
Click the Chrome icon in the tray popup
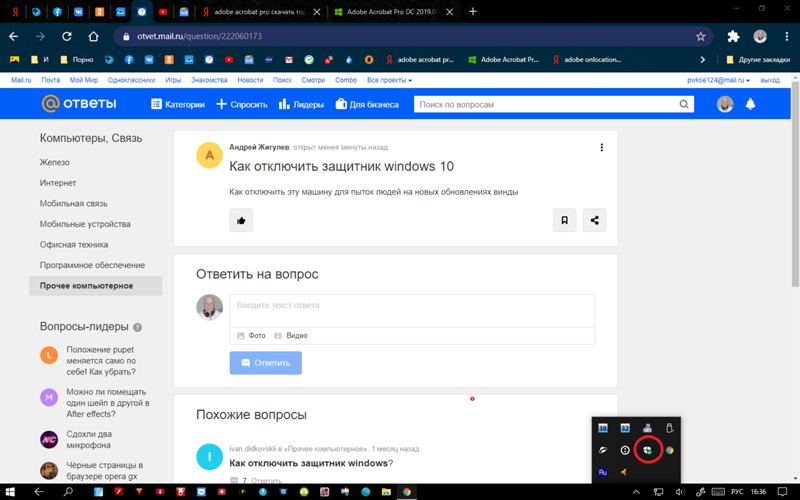[669, 450]
